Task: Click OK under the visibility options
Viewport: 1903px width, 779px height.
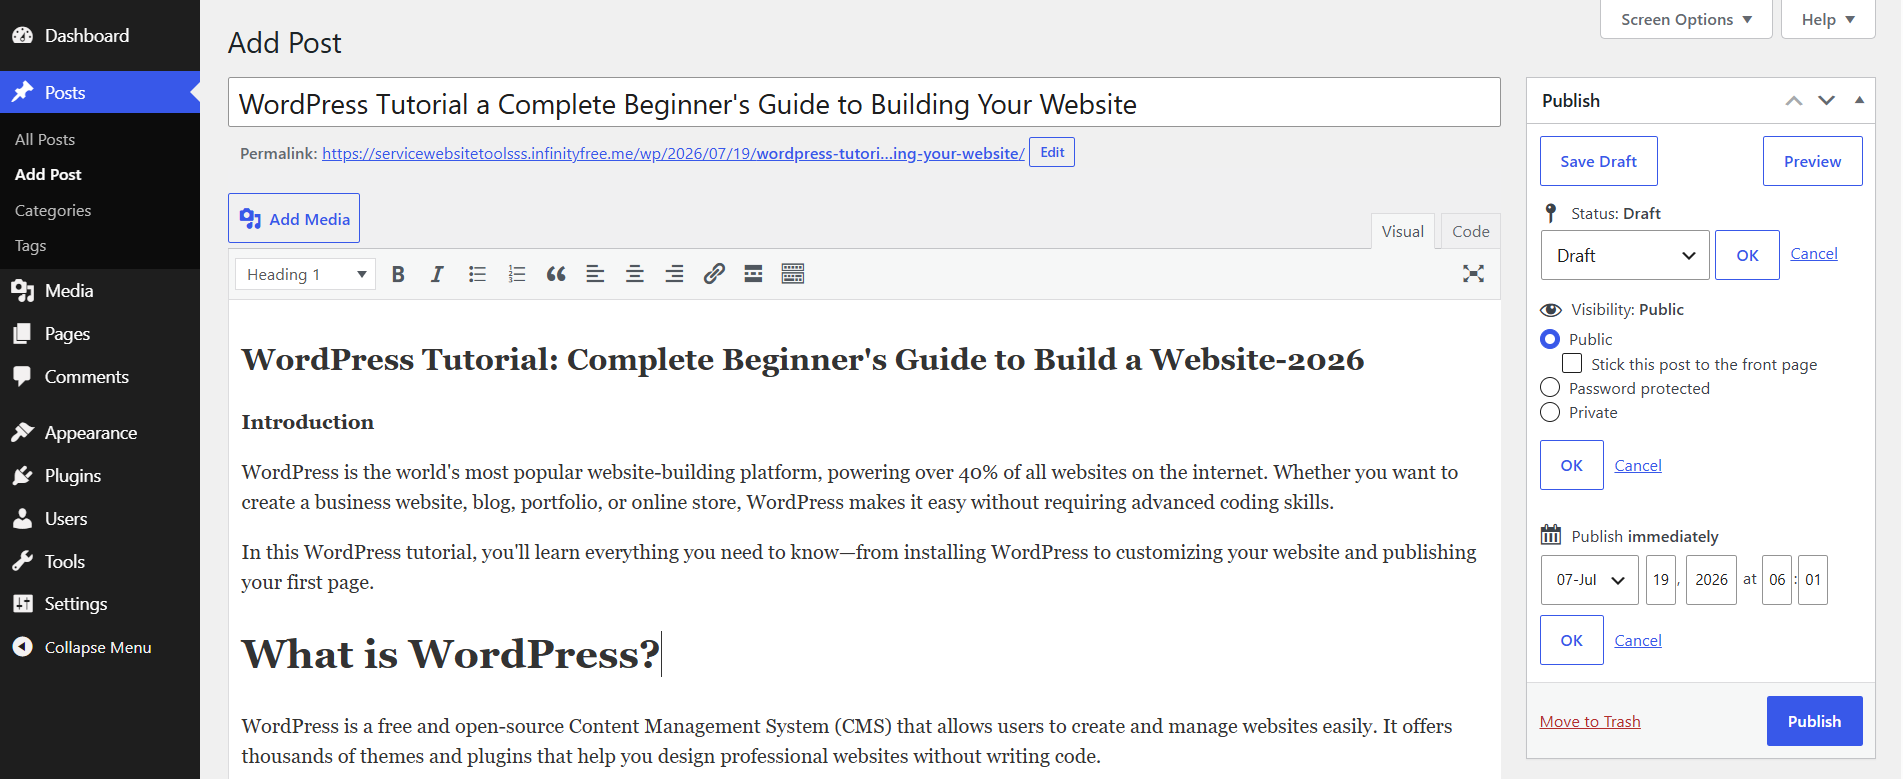Action: coord(1571,465)
